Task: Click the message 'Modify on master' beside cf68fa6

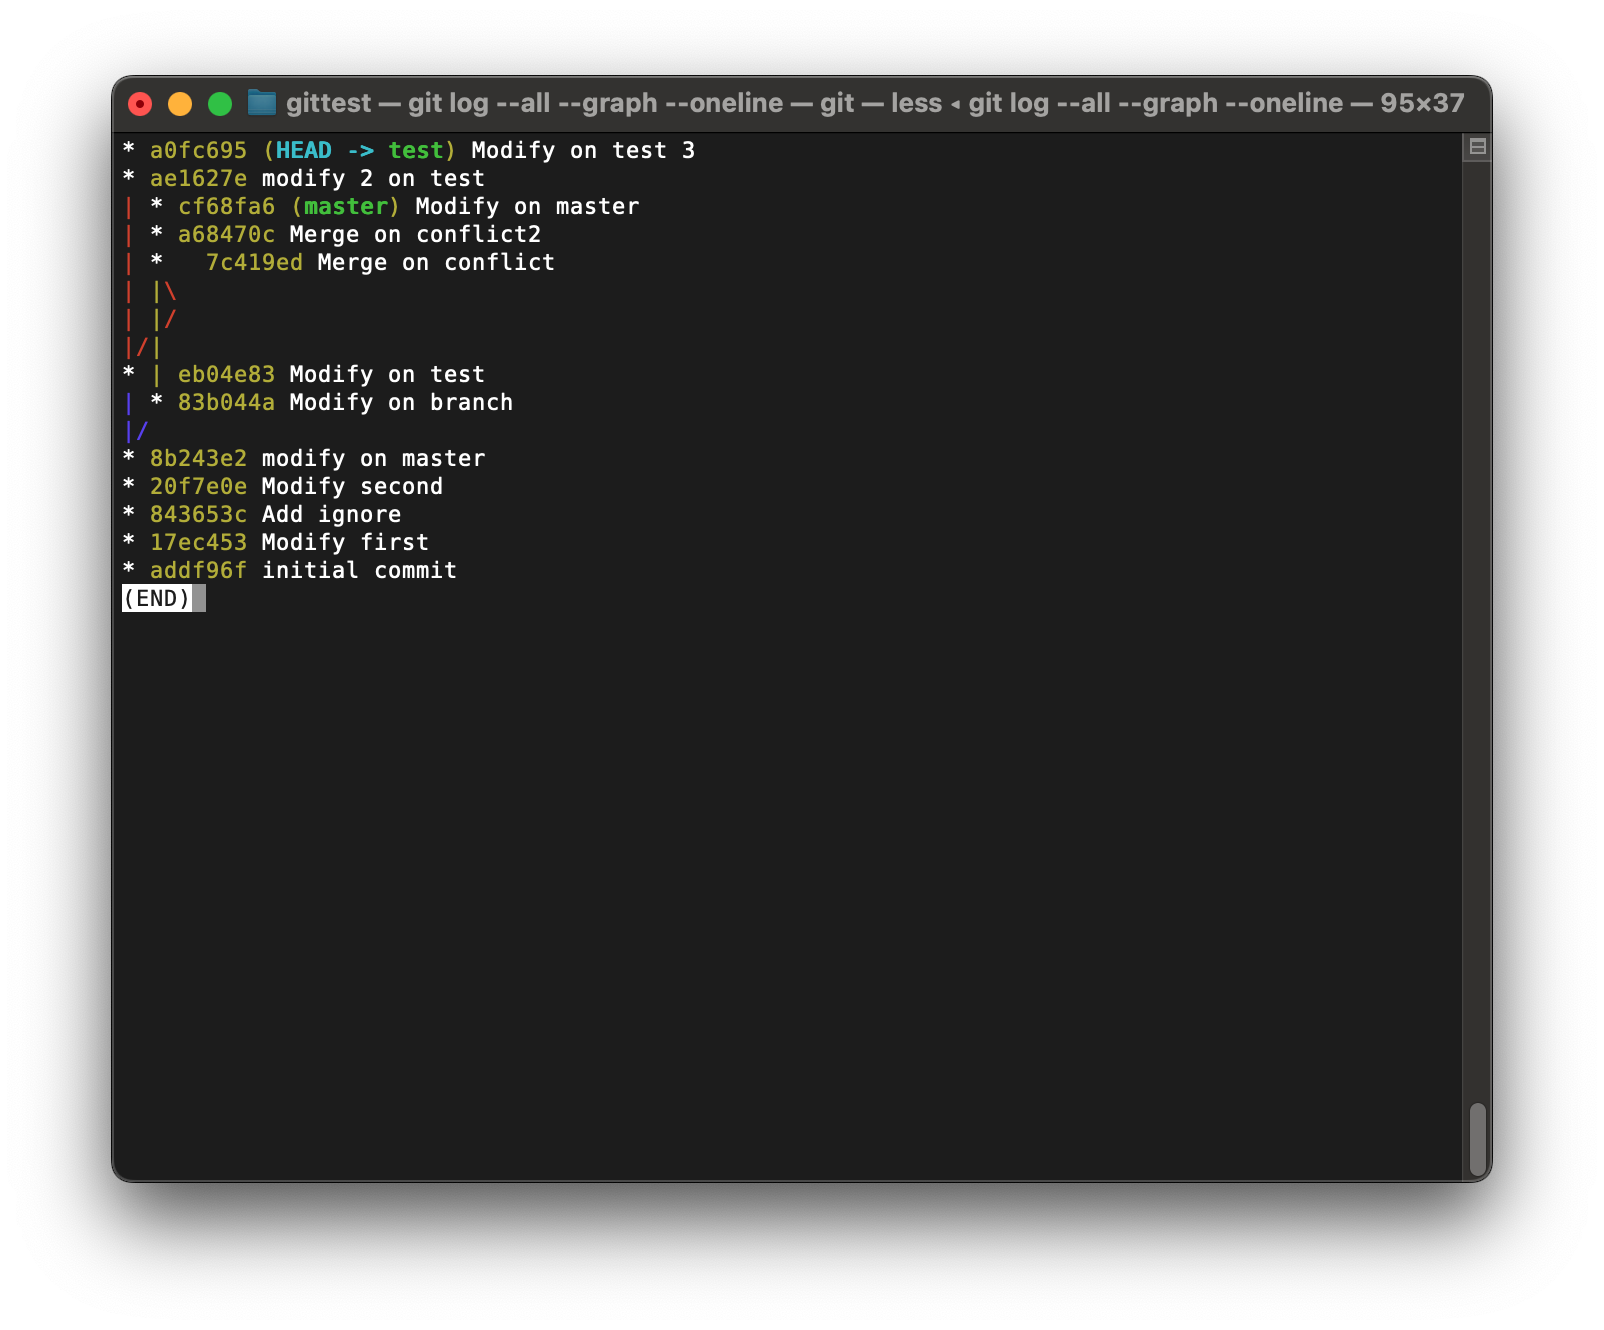Action: (x=527, y=207)
